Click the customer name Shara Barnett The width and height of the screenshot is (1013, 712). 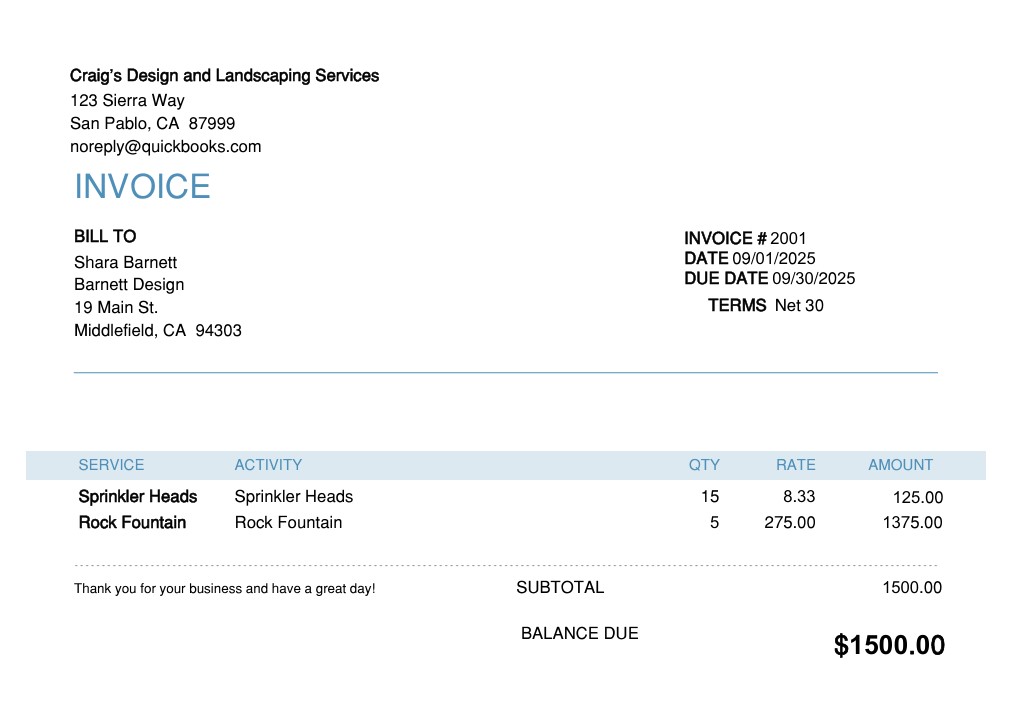tap(125, 263)
